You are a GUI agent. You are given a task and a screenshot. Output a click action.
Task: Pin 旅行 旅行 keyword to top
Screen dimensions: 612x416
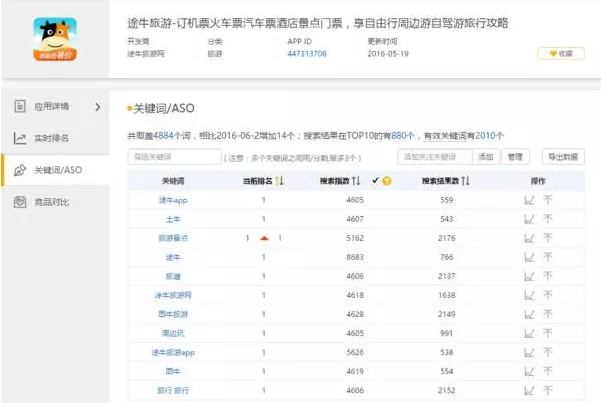548,390
